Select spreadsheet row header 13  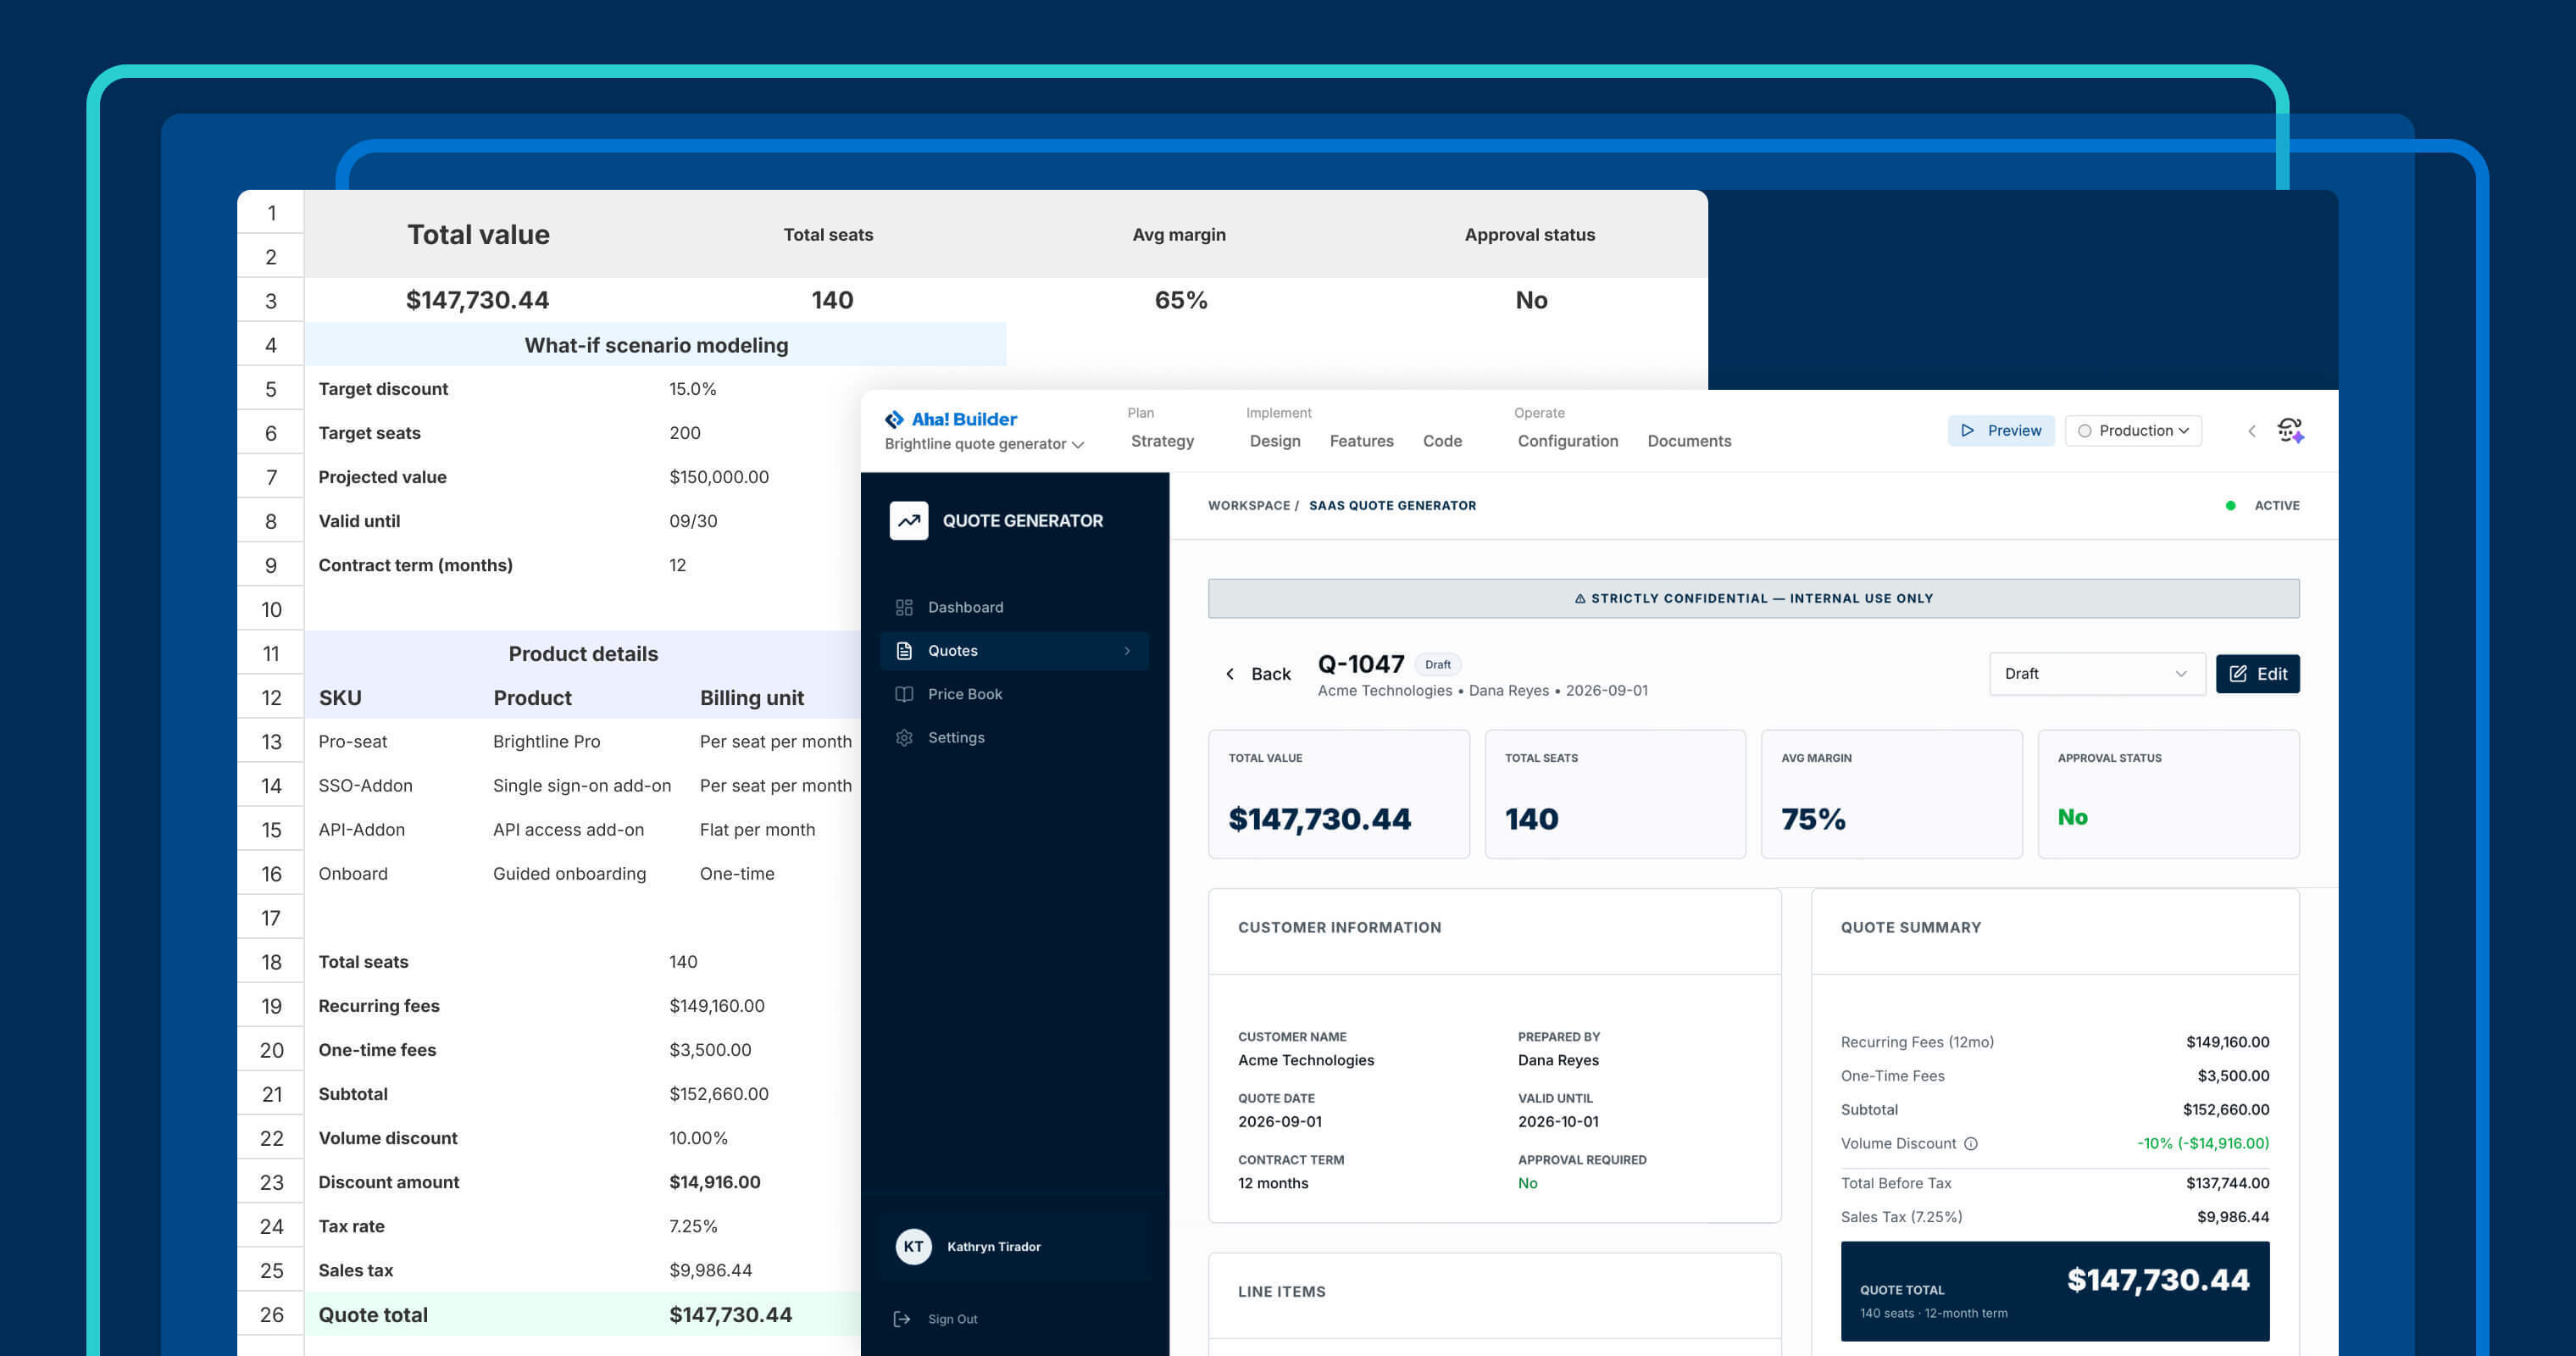(271, 742)
